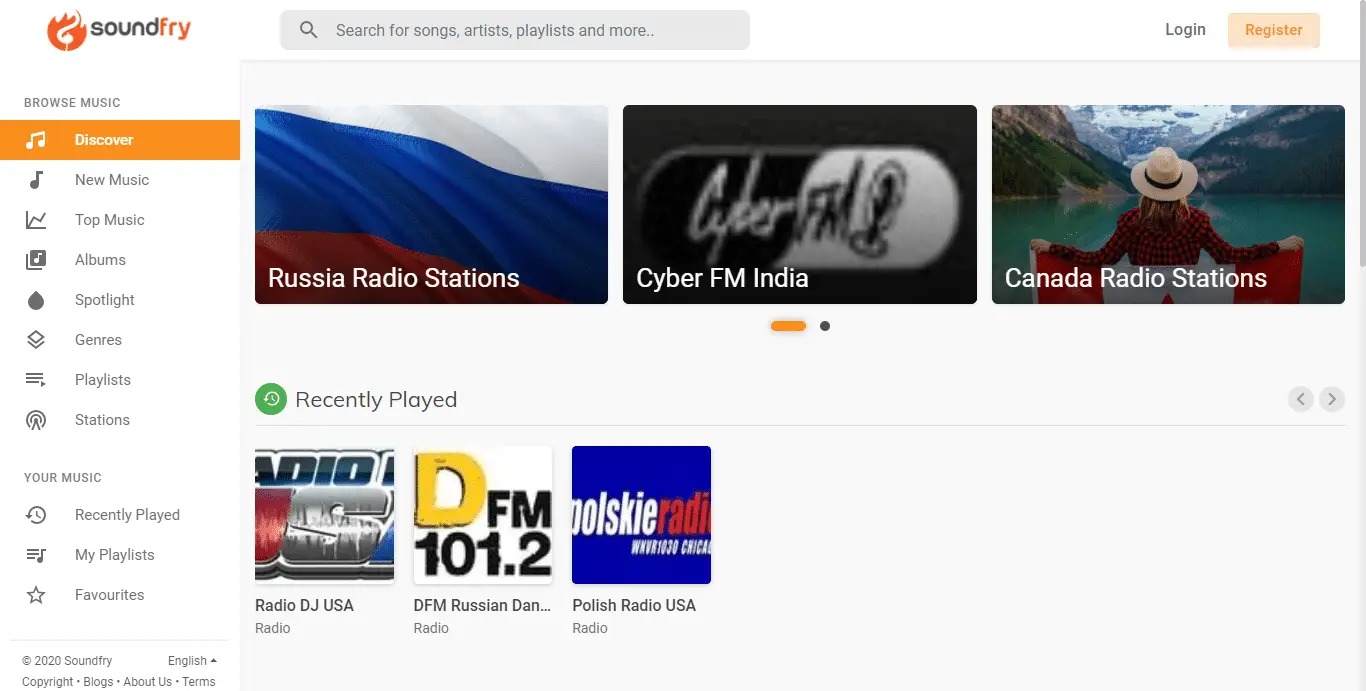Open the Terms footer link
Screen dimensions: 1366x691
pos(199,682)
